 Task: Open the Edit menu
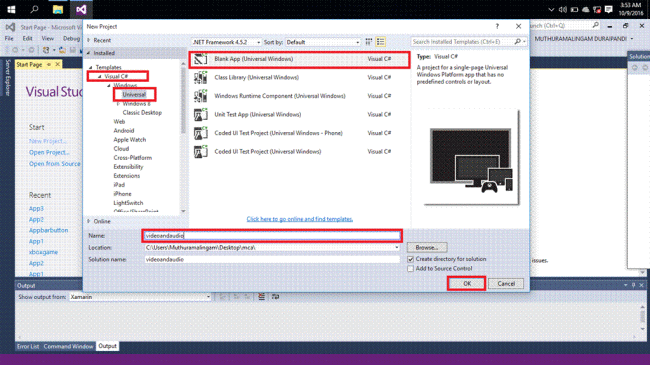27,38
